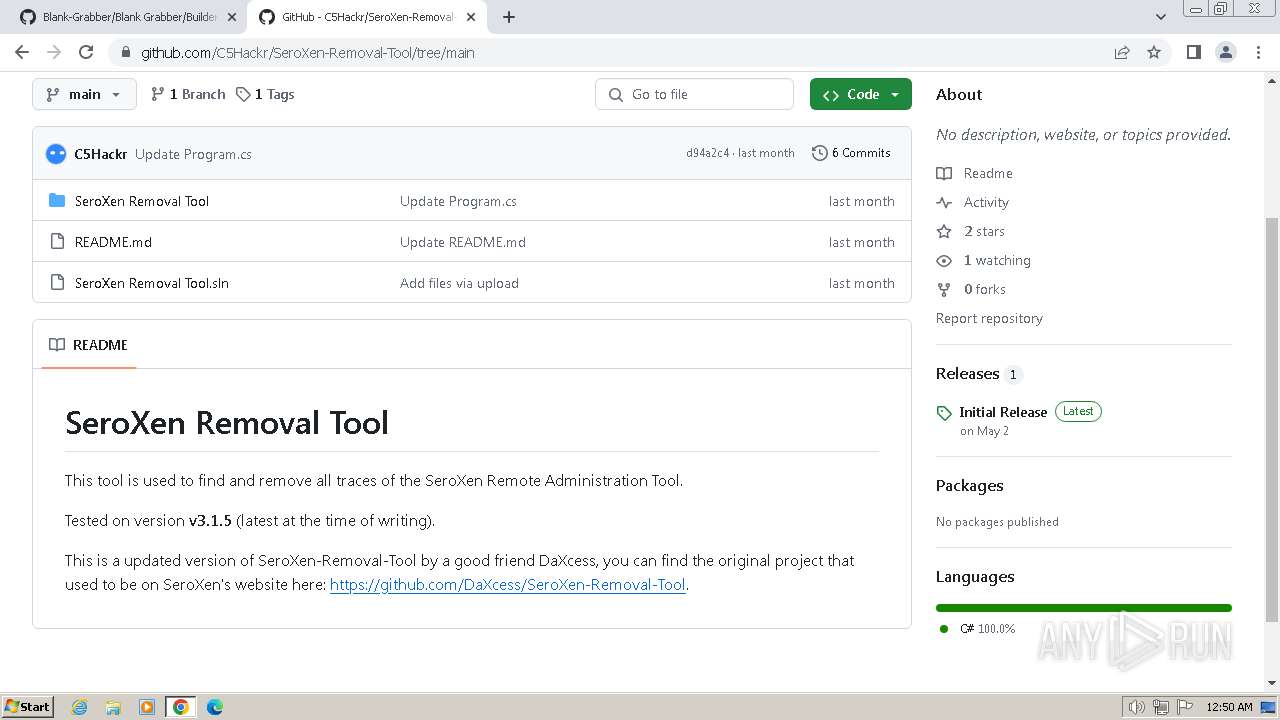Follow the DaXcess SeroXen-Removal-Tool hyperlink
This screenshot has width=1280, height=720.
(507, 585)
